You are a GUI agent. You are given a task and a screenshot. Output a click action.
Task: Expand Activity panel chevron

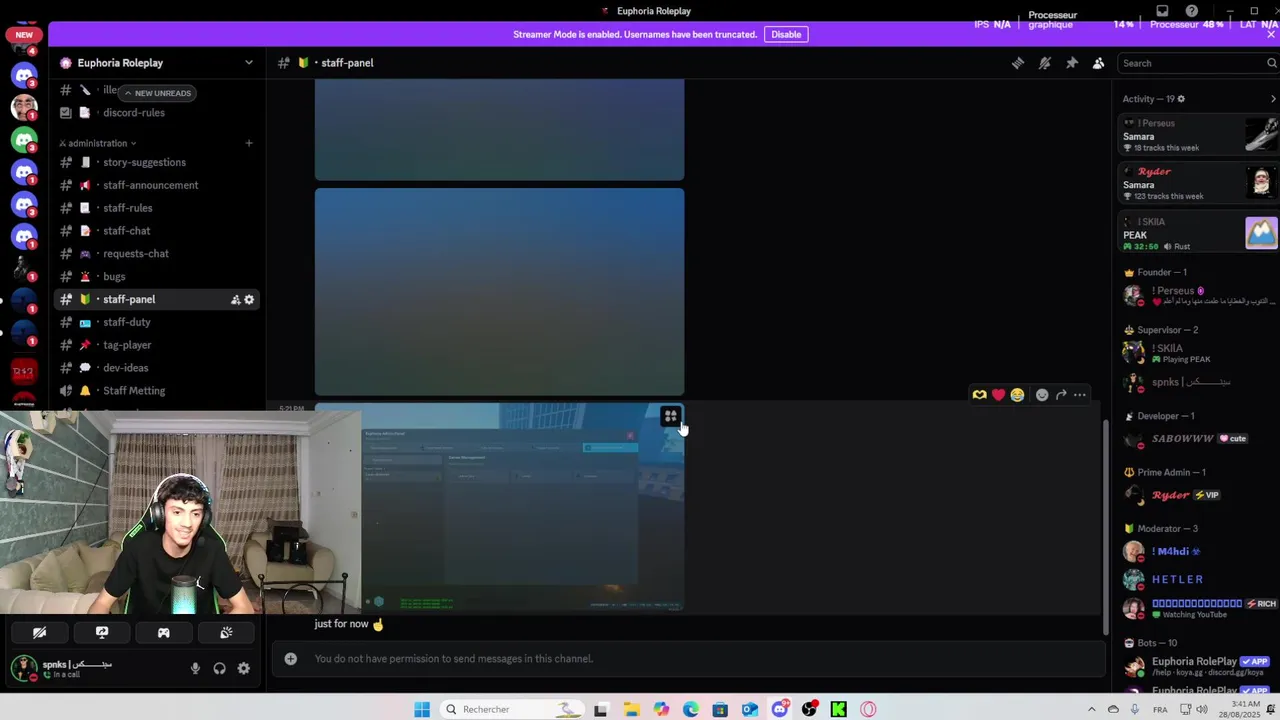[1272, 99]
